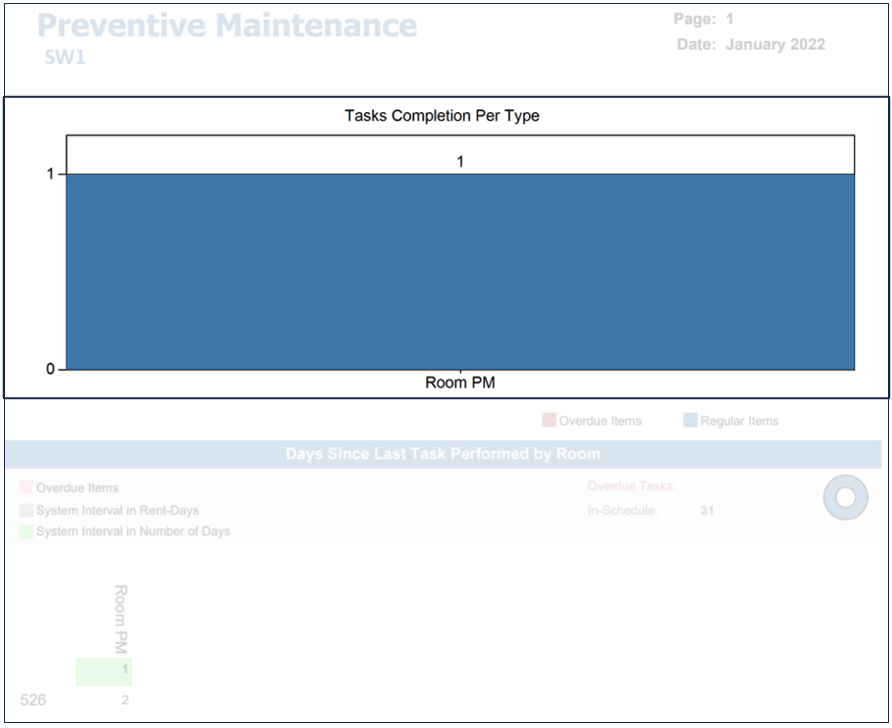The image size is (892, 728).
Task: Click the donut chart icon
Action: pos(845,497)
